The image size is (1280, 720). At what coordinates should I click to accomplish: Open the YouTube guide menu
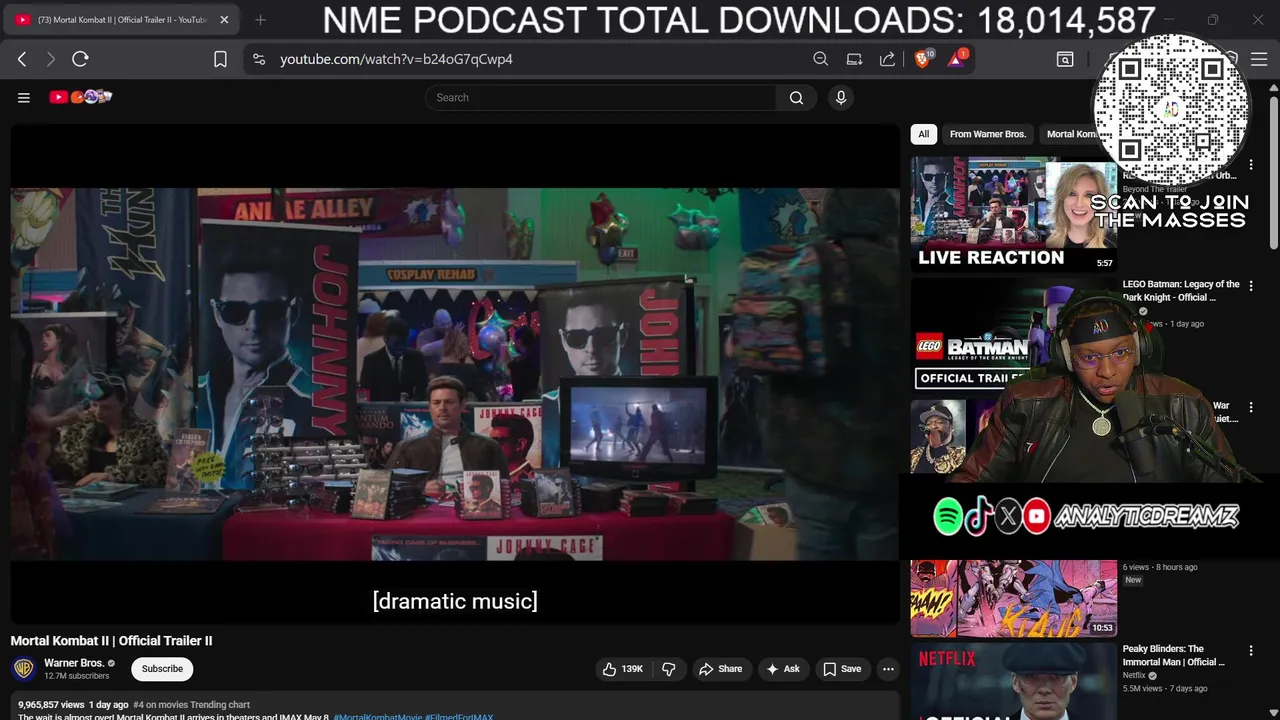point(24,97)
